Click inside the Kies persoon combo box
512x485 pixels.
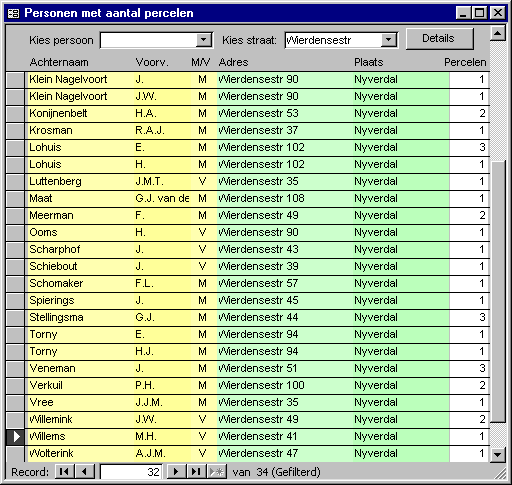pyautogui.click(x=148, y=40)
